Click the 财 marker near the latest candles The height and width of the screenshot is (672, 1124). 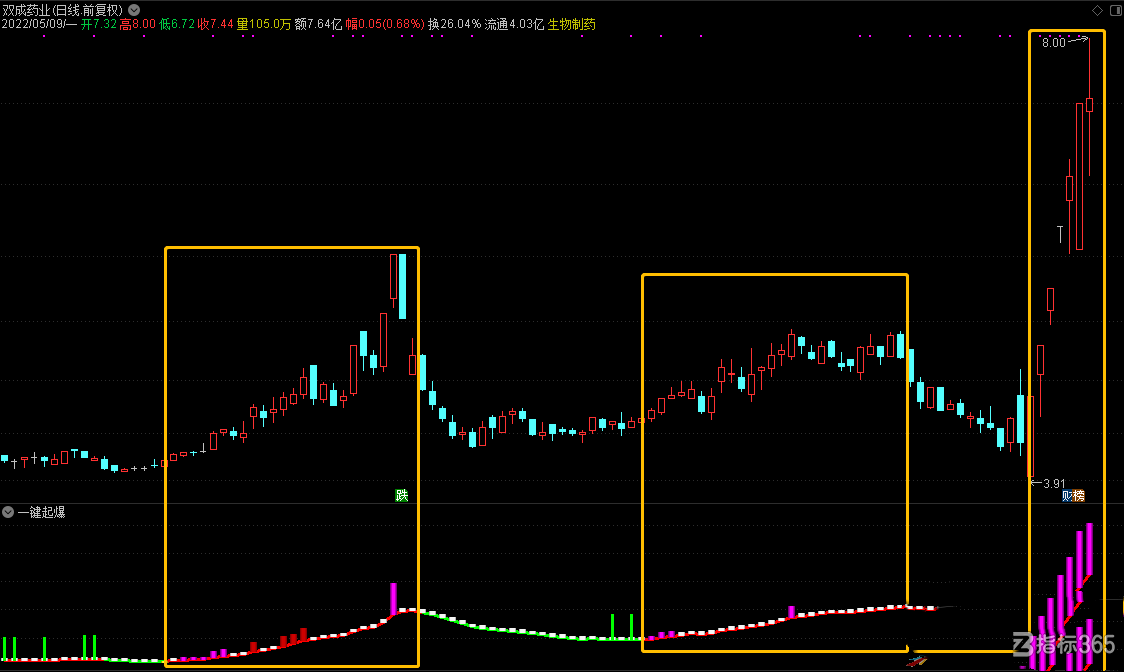pos(1067,496)
